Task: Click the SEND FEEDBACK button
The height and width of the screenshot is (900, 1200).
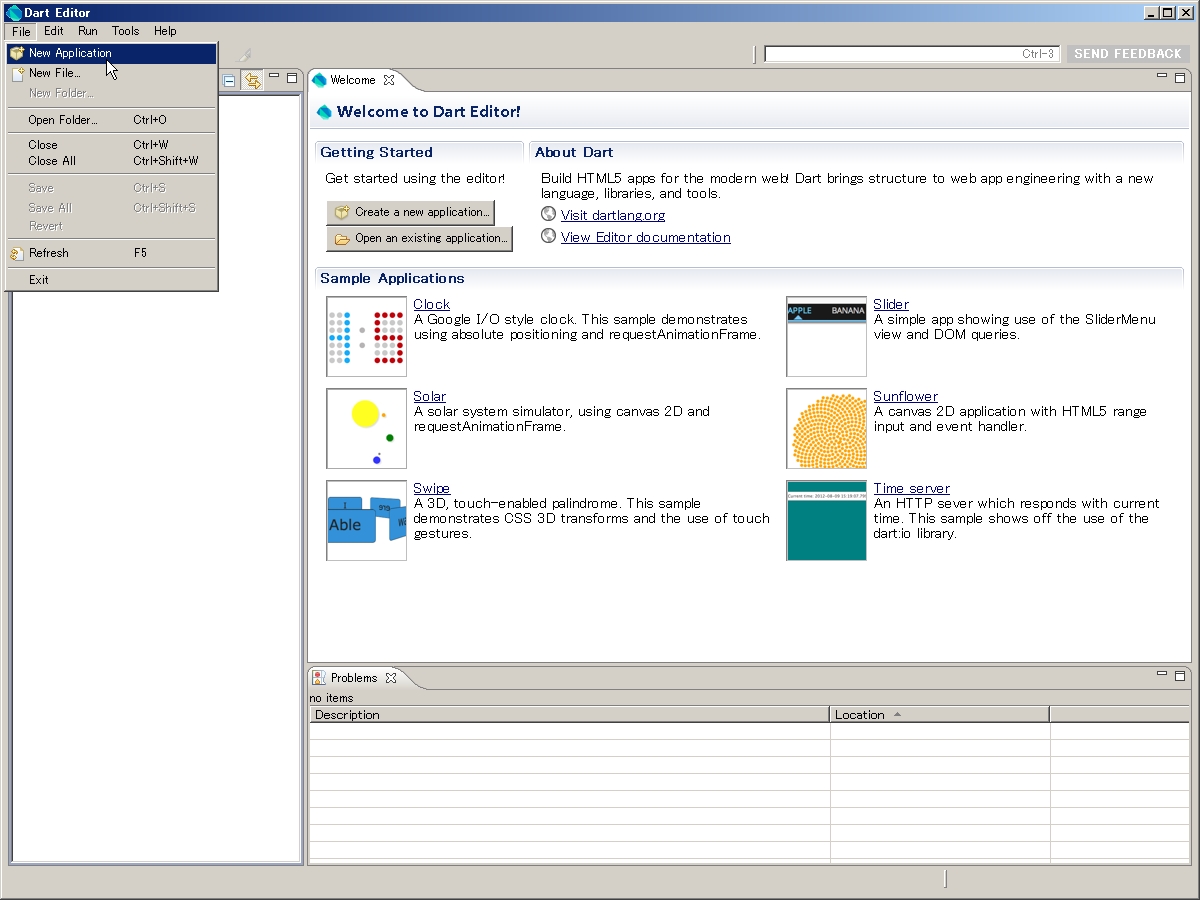Action: [1128, 54]
